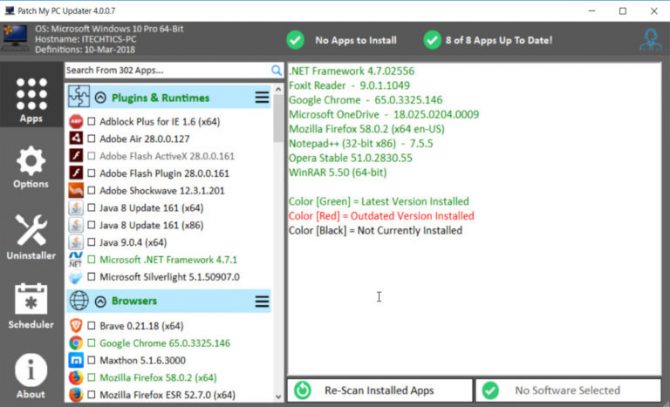Click the computer monitor icon in header

(x=15, y=37)
